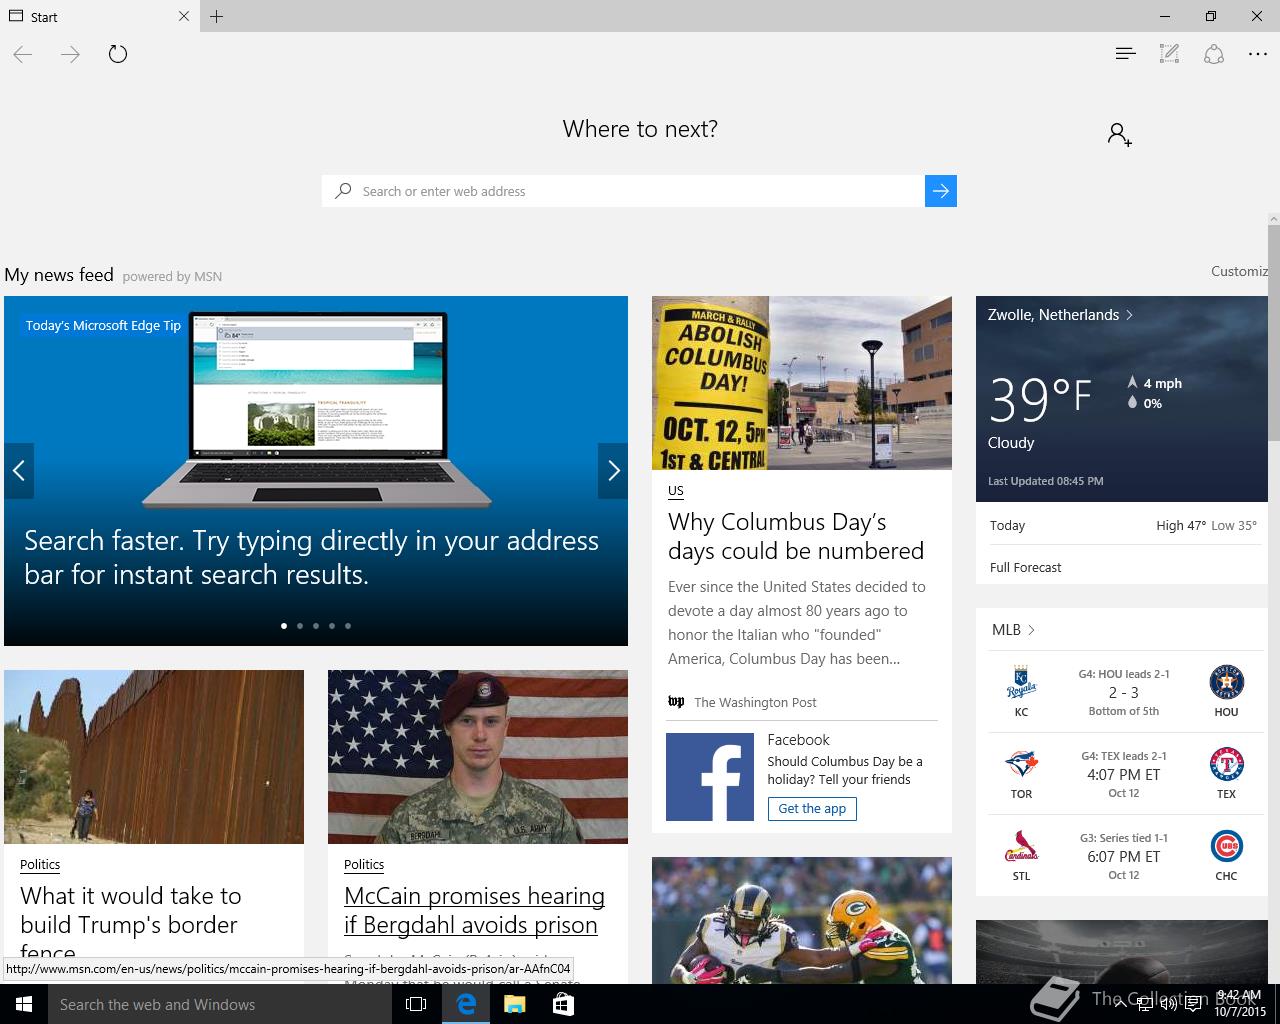The image size is (1280, 1024).
Task: Click the St. Louis Cardinals team logo
Action: [1021, 847]
